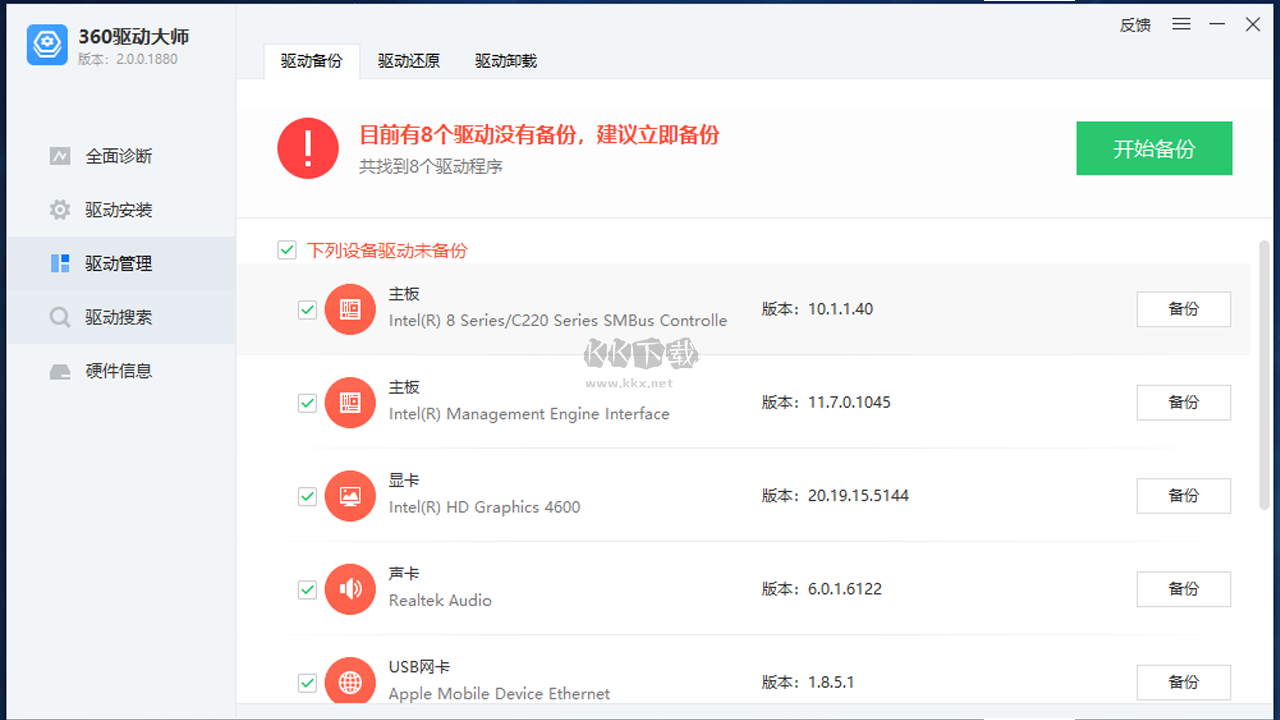This screenshot has width=1280, height=720.
Task: Click motherboard icon for Management Engine Interface
Action: [350, 402]
